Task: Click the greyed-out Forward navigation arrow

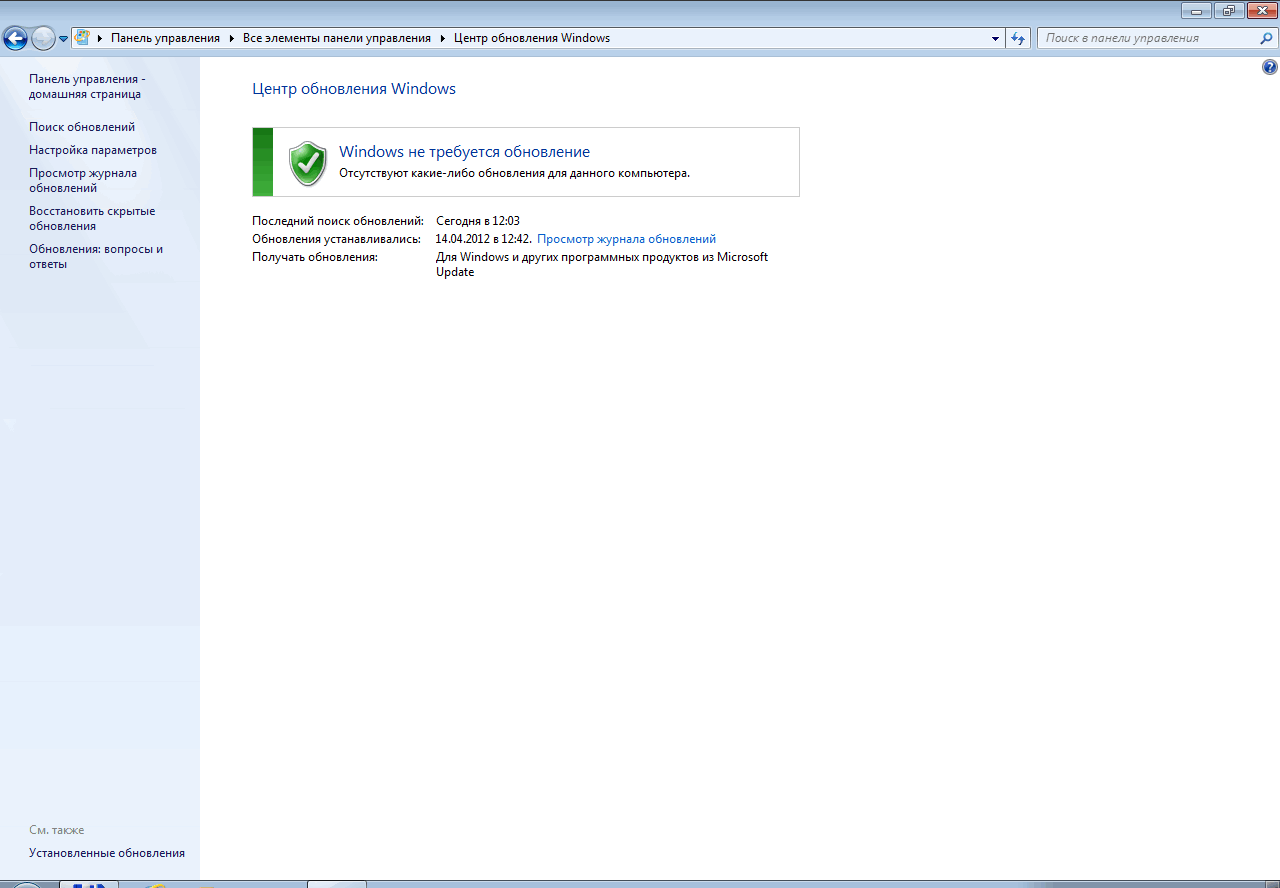Action: pyautogui.click(x=43, y=39)
